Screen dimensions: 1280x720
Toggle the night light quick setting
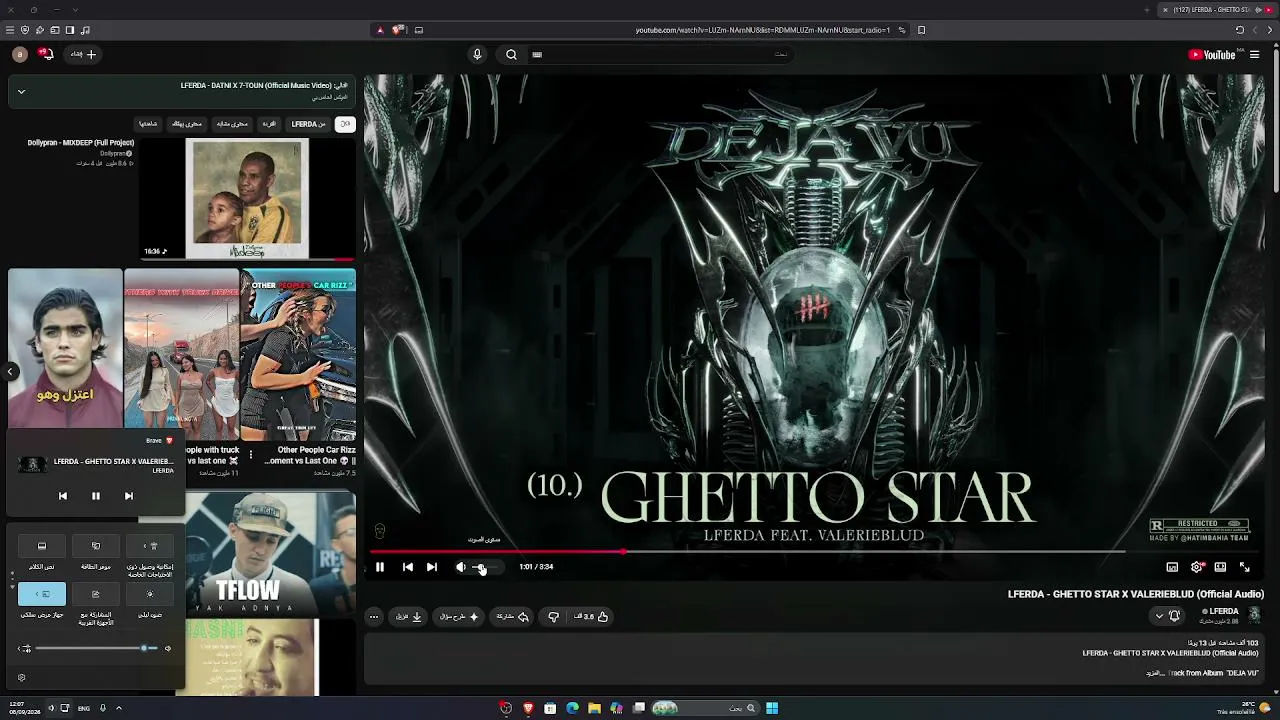coord(150,594)
